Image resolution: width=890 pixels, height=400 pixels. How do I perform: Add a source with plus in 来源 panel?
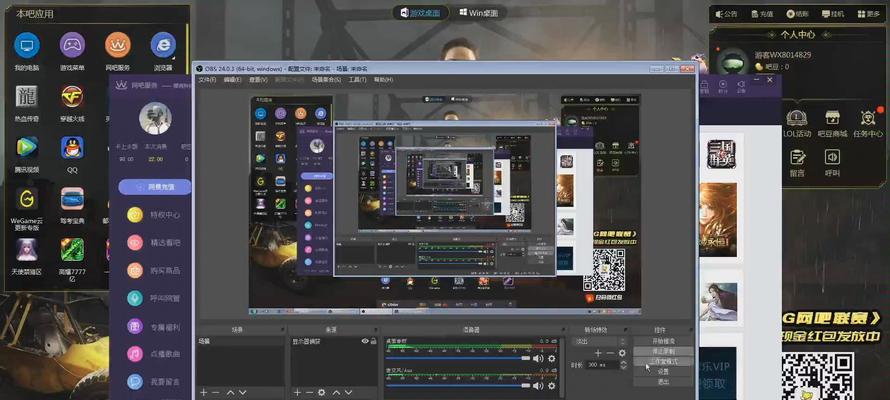pyautogui.click(x=297, y=392)
